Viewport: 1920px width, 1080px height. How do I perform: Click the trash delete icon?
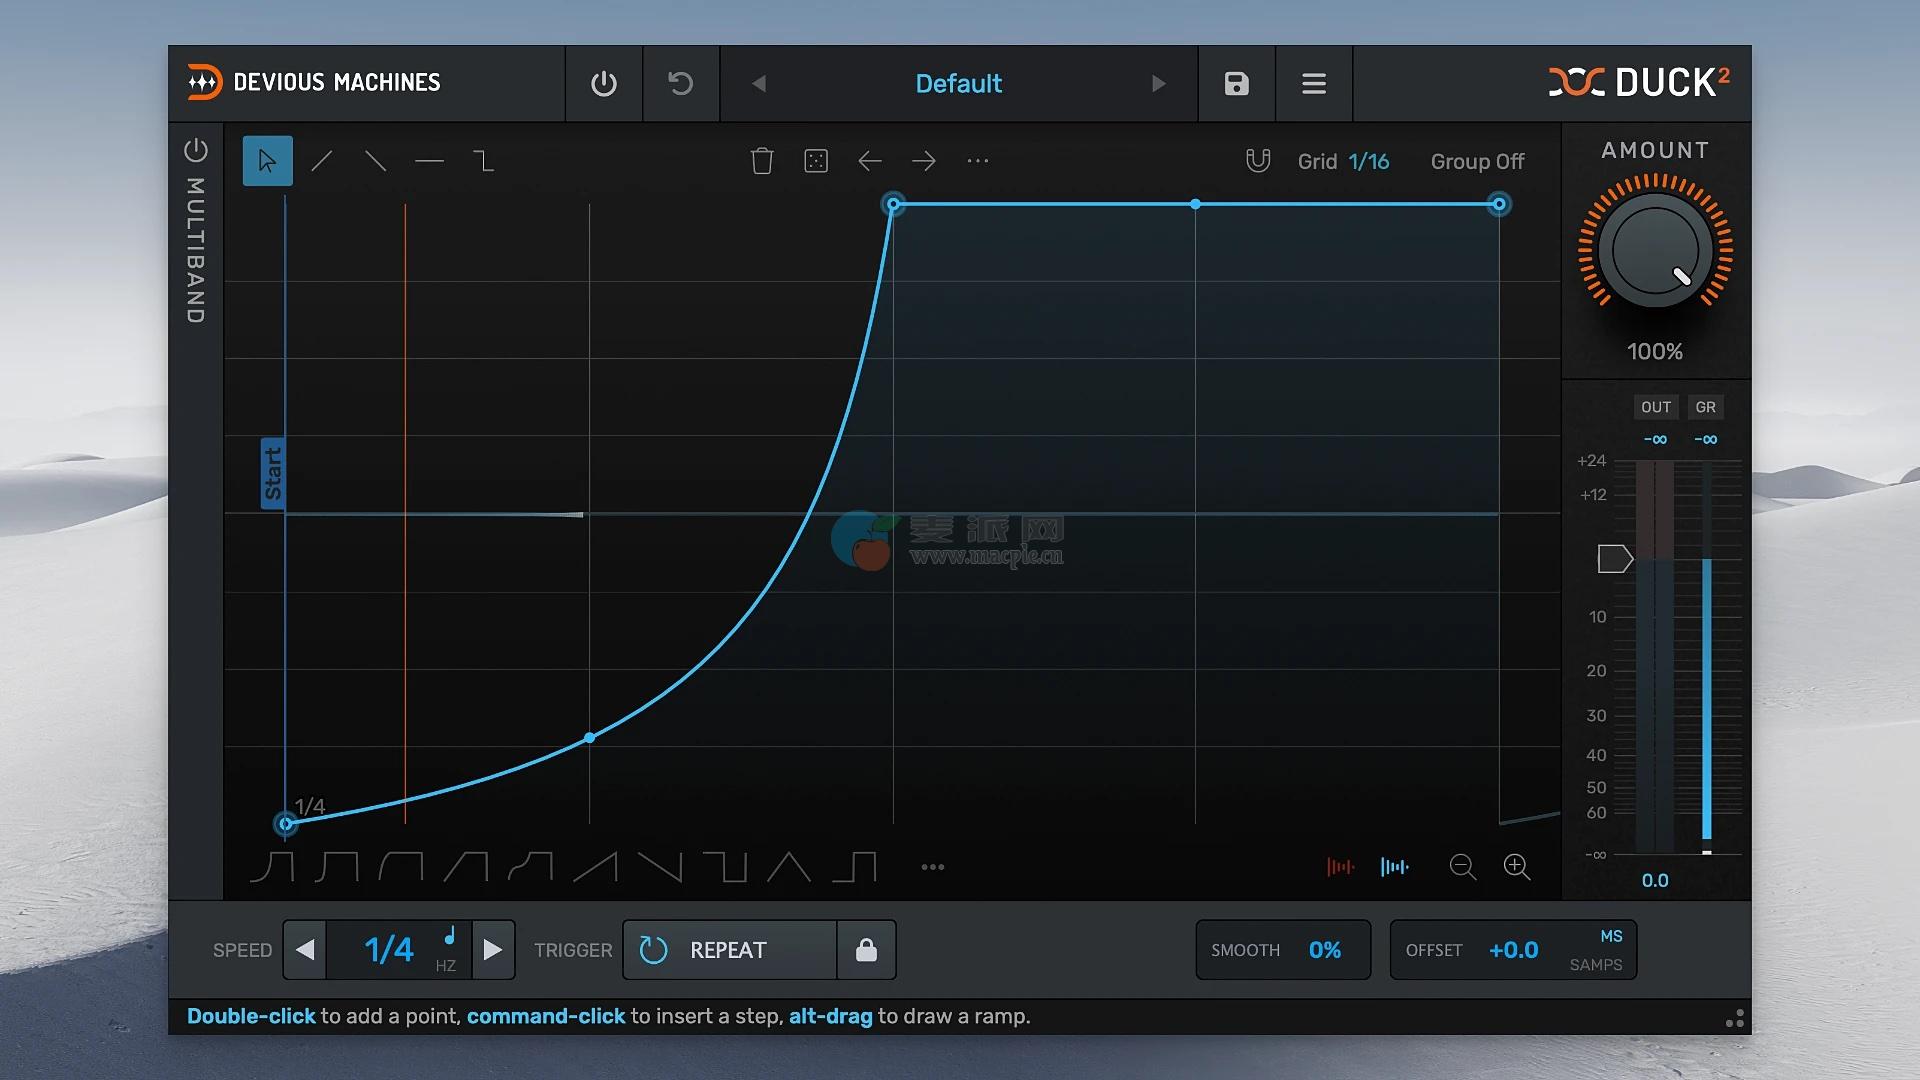(762, 161)
